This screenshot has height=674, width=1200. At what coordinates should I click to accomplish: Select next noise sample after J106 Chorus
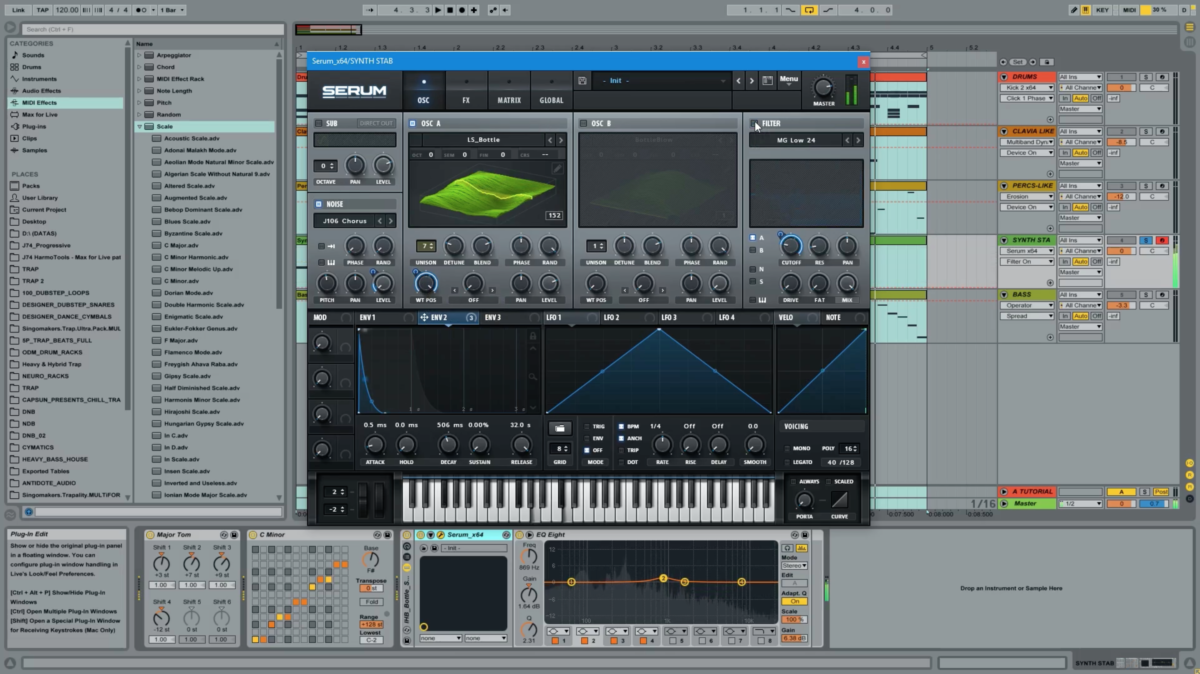pos(391,220)
